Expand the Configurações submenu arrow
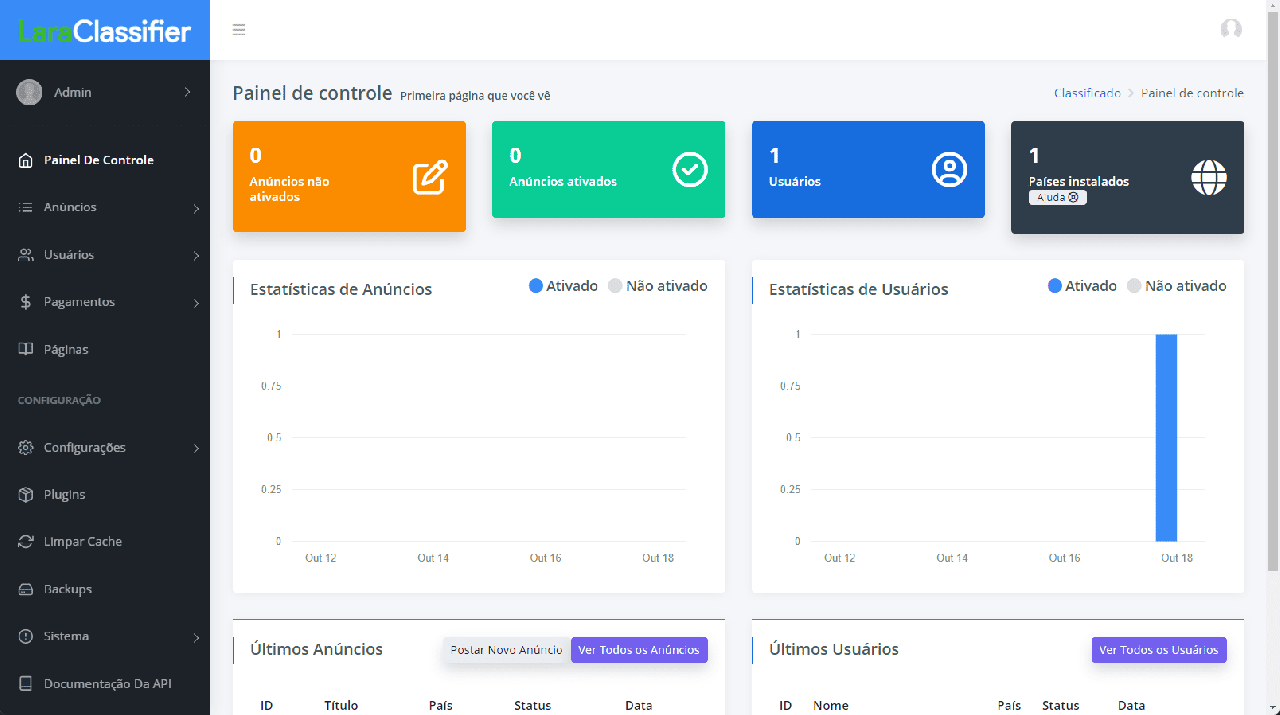Viewport: 1280px width, 715px height. click(196, 449)
